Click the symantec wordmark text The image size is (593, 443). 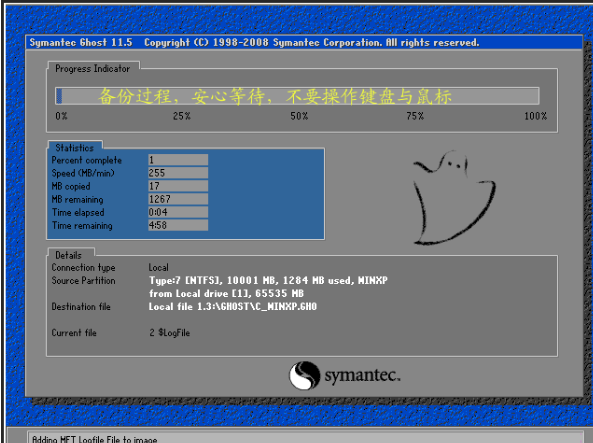pyautogui.click(x=362, y=375)
